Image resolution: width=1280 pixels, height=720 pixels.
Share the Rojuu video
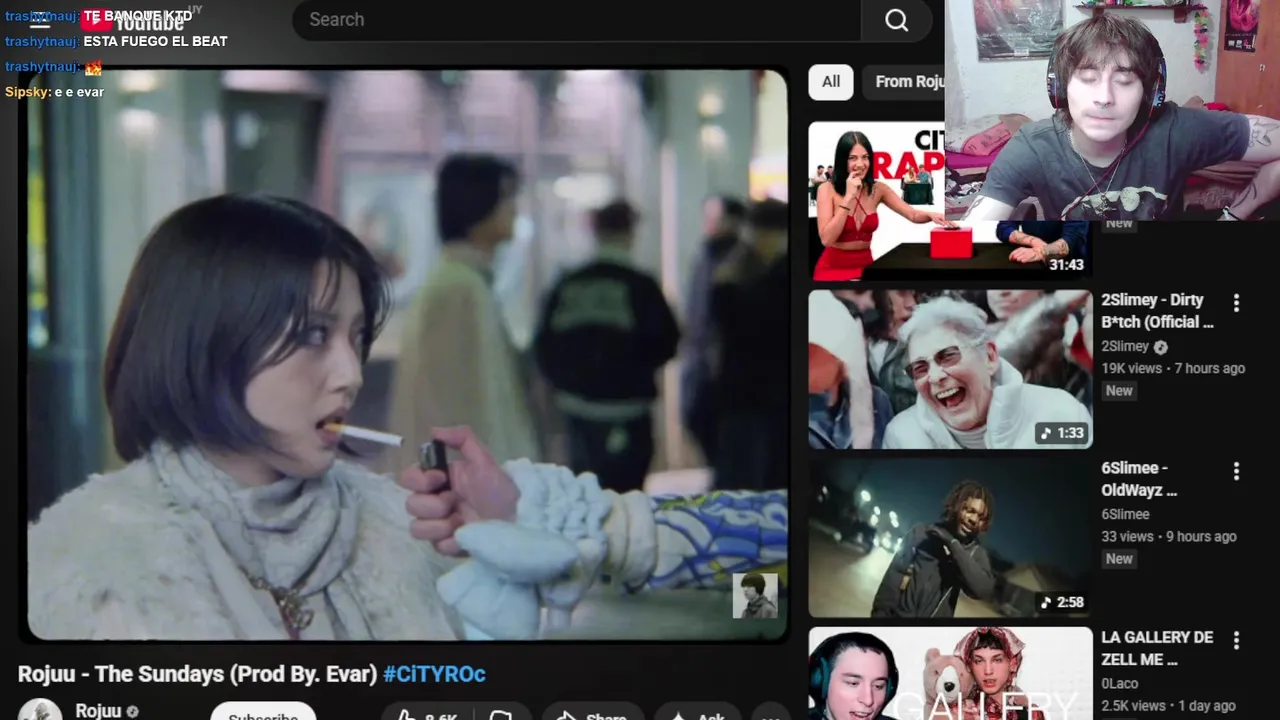[x=591, y=714]
